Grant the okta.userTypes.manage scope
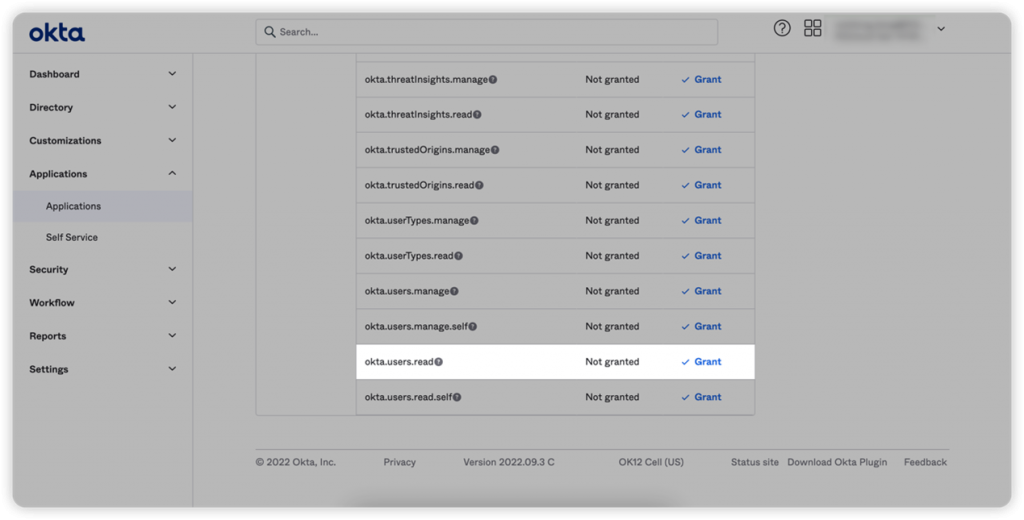1024x520 pixels. 701,221
